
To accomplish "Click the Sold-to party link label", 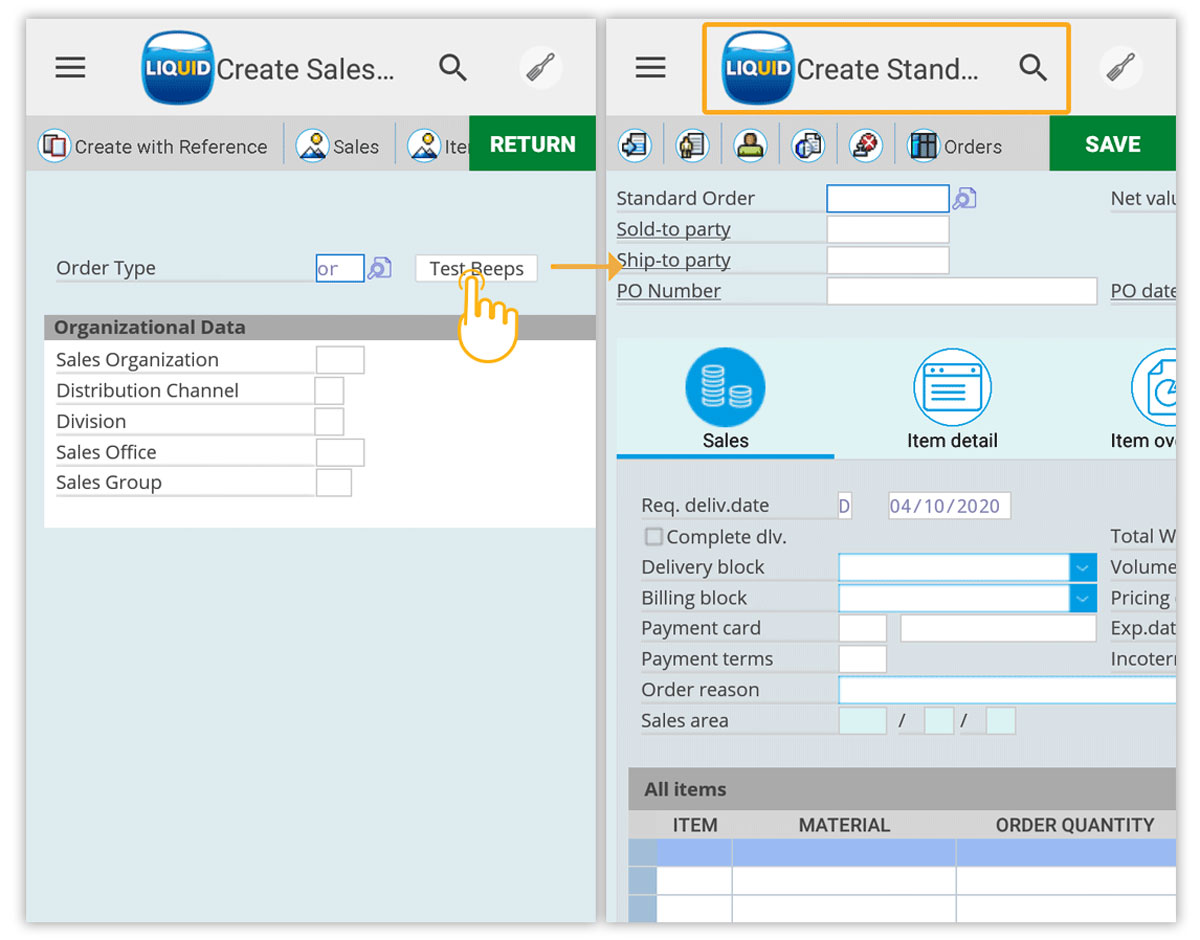I will click(x=674, y=229).
